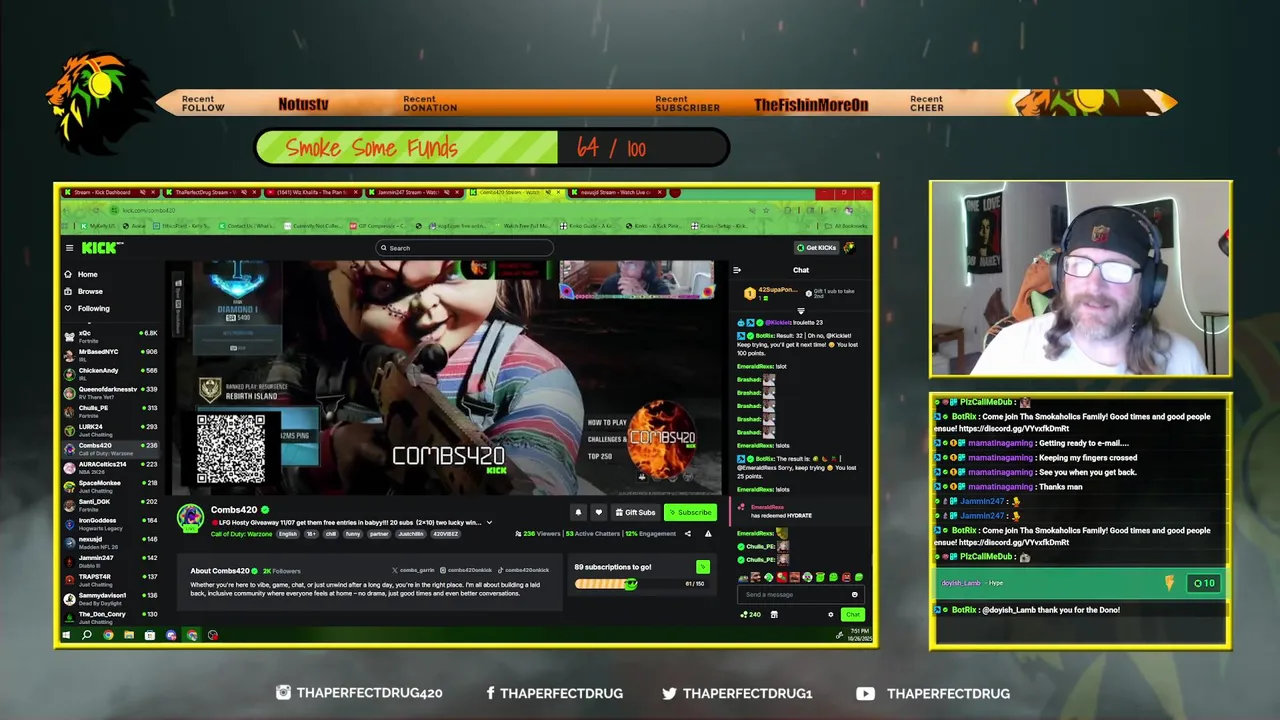Click the Gift Subs button
The height and width of the screenshot is (720, 1280).
point(636,512)
